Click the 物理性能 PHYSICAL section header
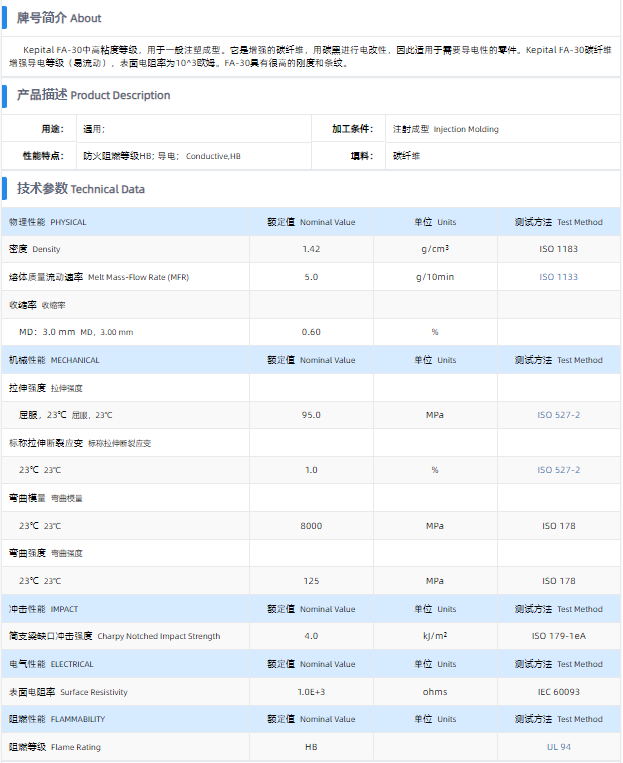The image size is (623, 763). tap(48, 222)
